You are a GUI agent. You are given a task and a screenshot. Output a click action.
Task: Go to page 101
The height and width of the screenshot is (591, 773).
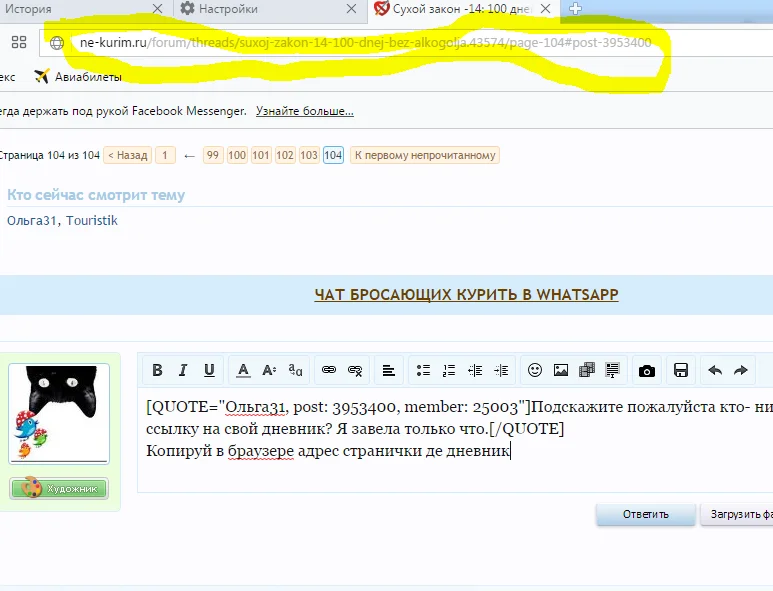tap(261, 155)
